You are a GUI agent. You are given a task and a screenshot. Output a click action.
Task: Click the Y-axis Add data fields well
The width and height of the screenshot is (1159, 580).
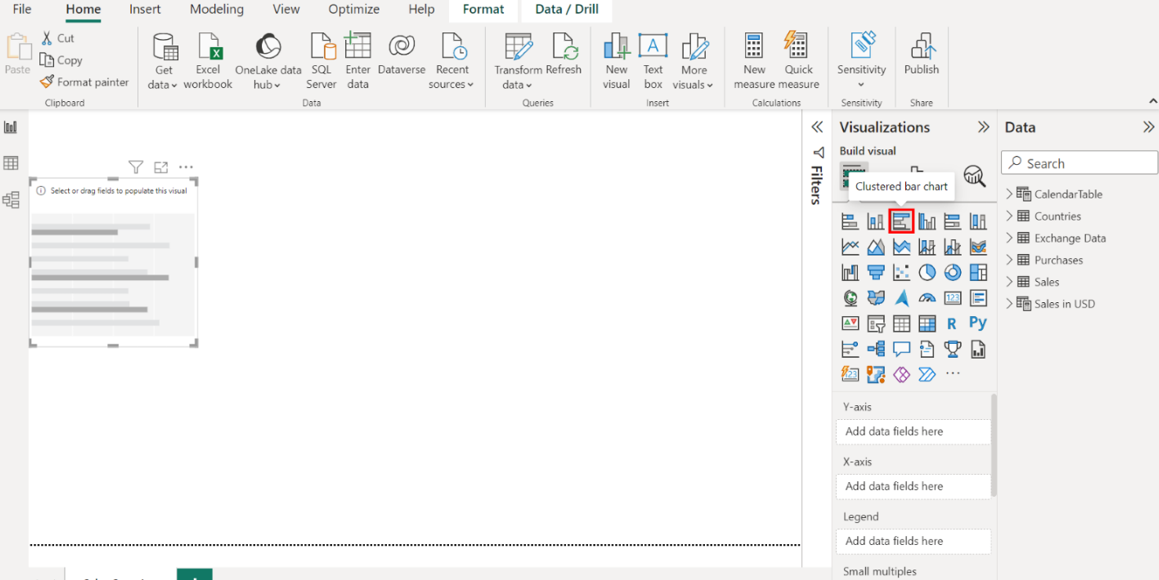[913, 432]
